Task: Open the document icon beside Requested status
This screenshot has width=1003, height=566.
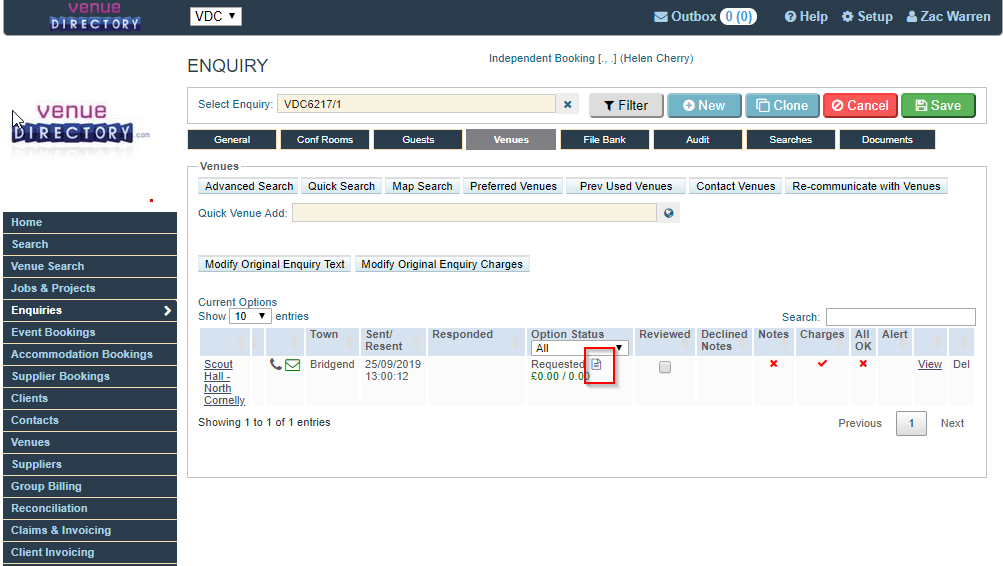Action: [x=597, y=364]
